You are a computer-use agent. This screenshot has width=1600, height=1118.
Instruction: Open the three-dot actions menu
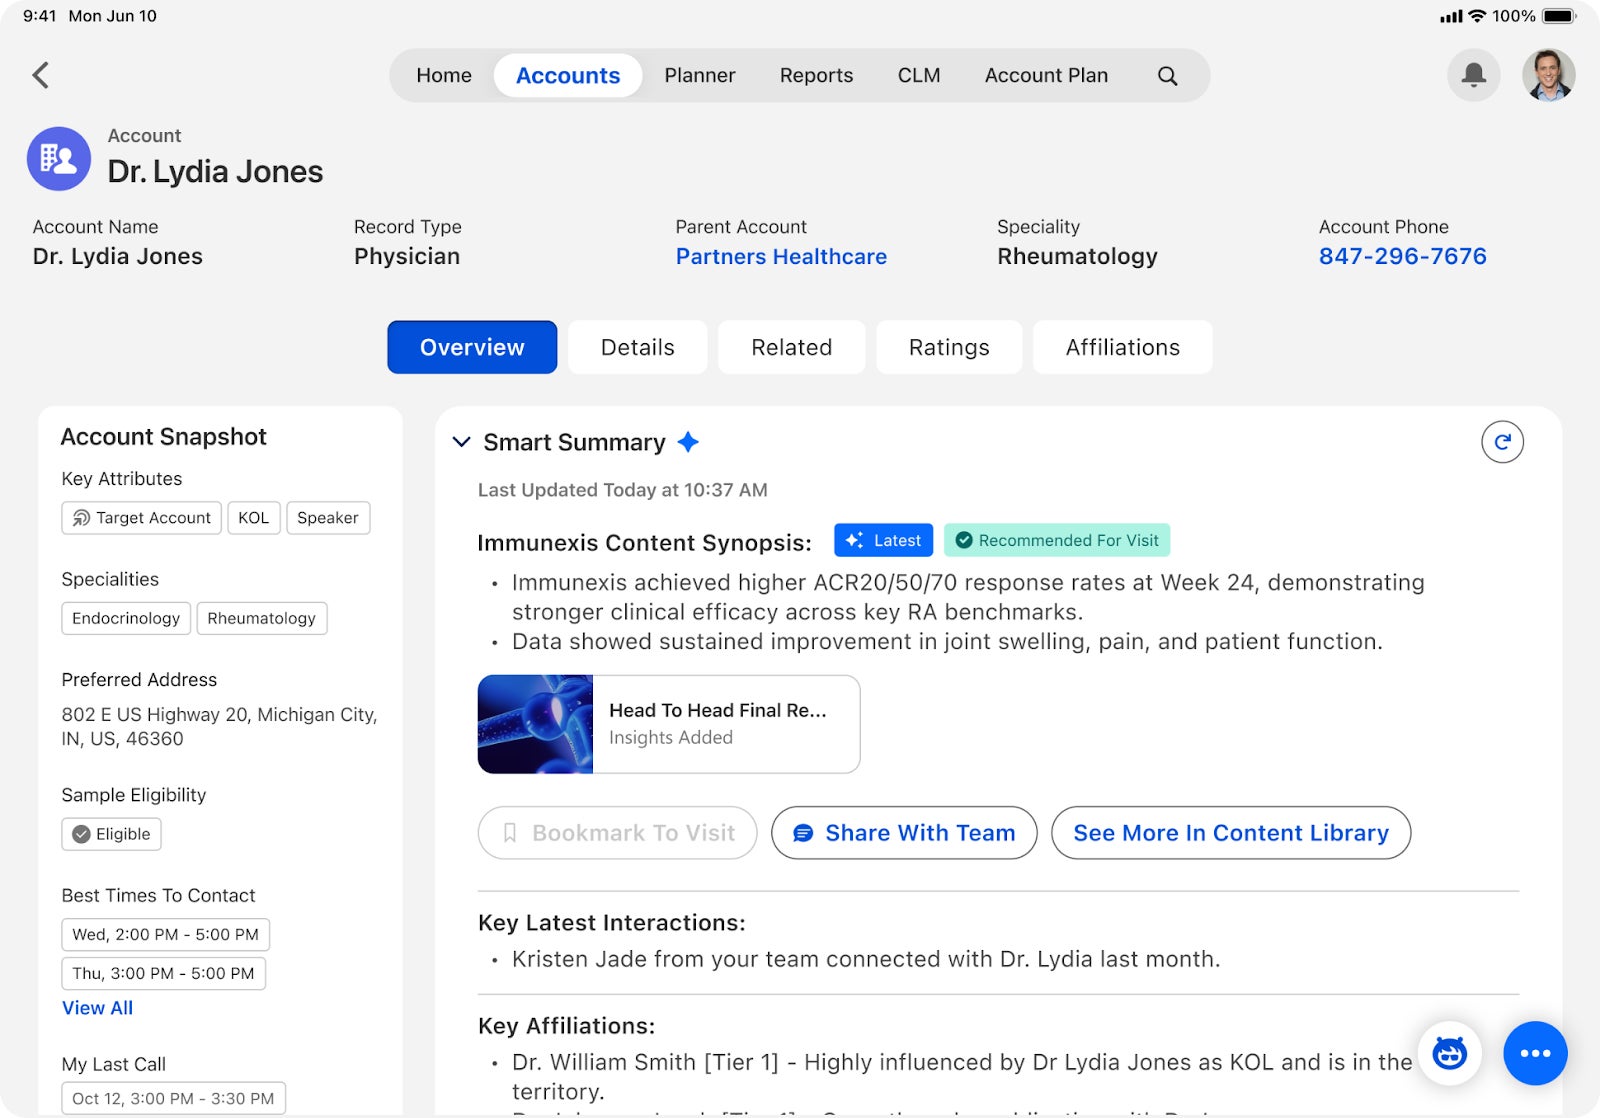click(x=1535, y=1053)
